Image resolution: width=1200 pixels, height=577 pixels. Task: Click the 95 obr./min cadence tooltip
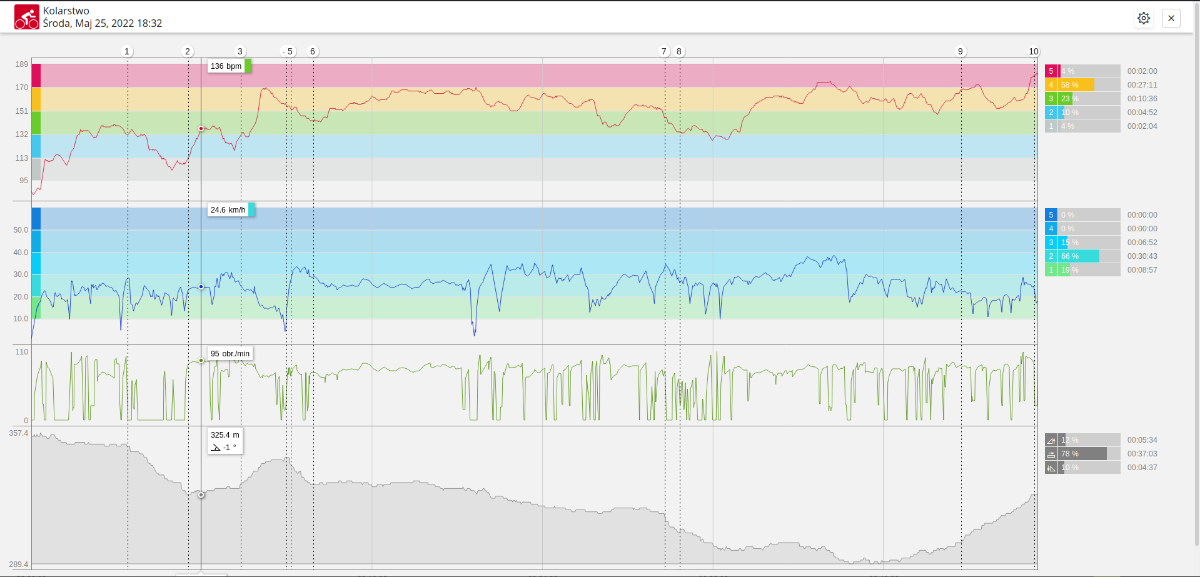(x=229, y=354)
